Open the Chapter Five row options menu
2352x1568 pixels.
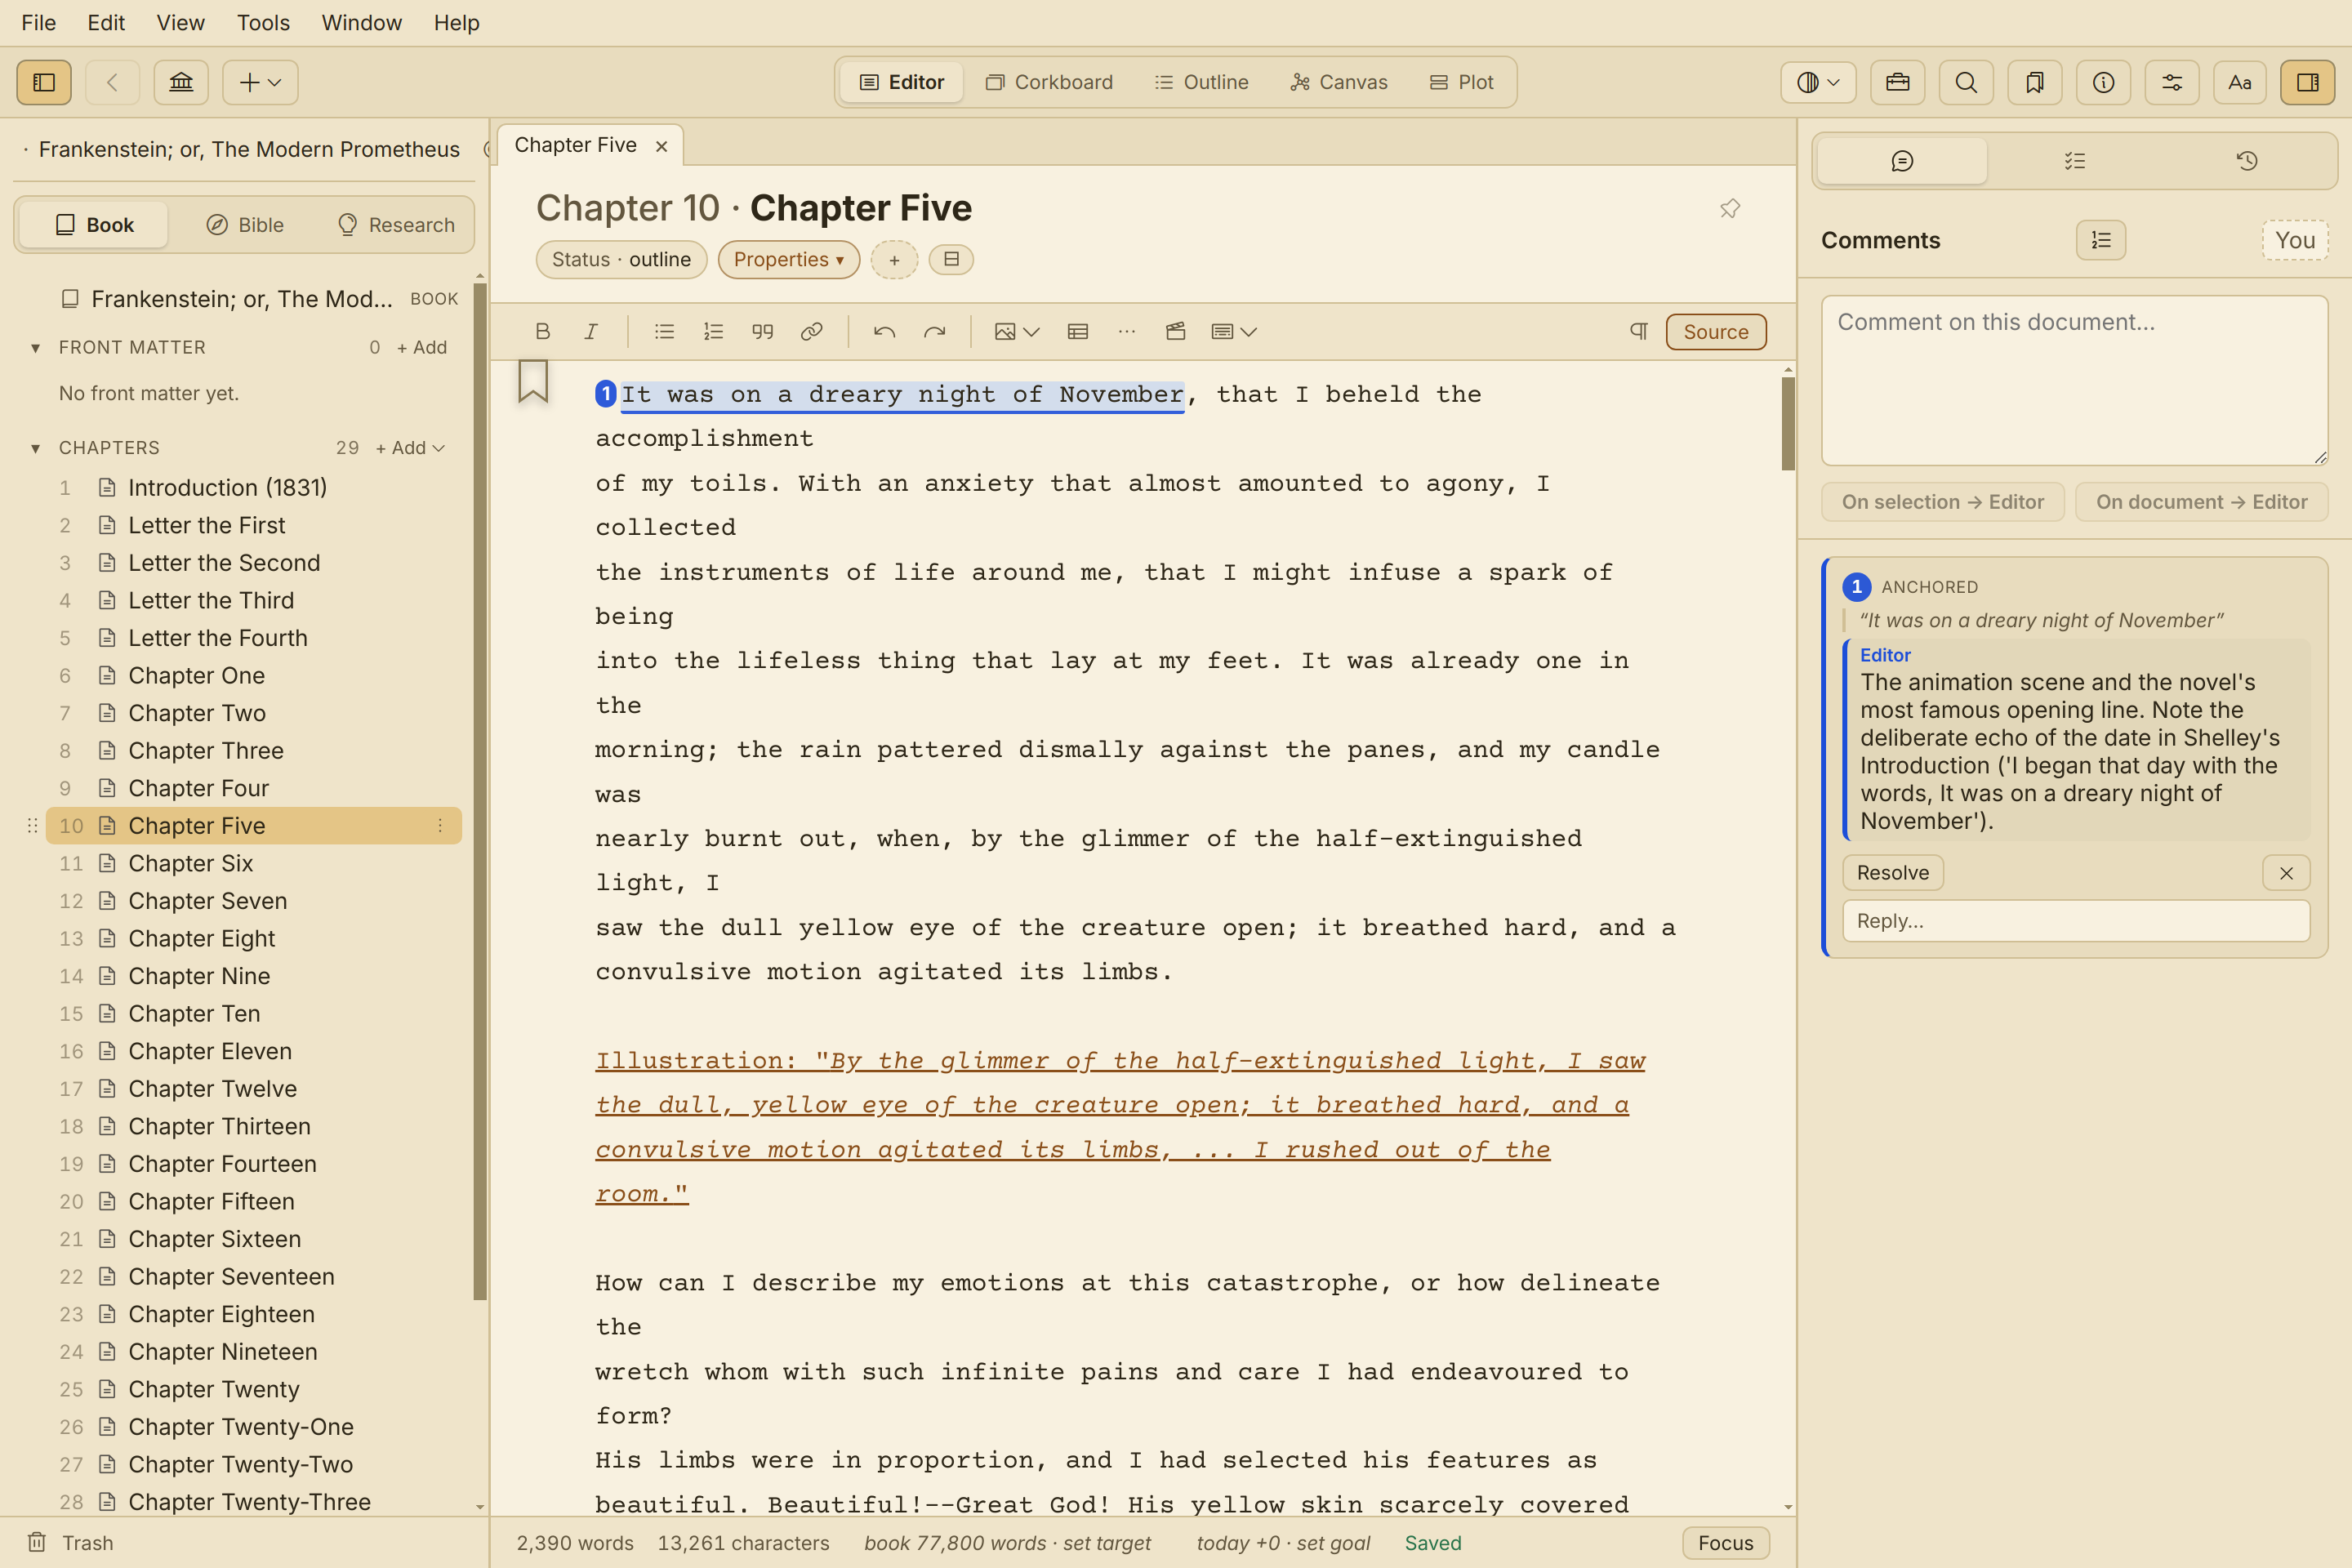click(440, 826)
